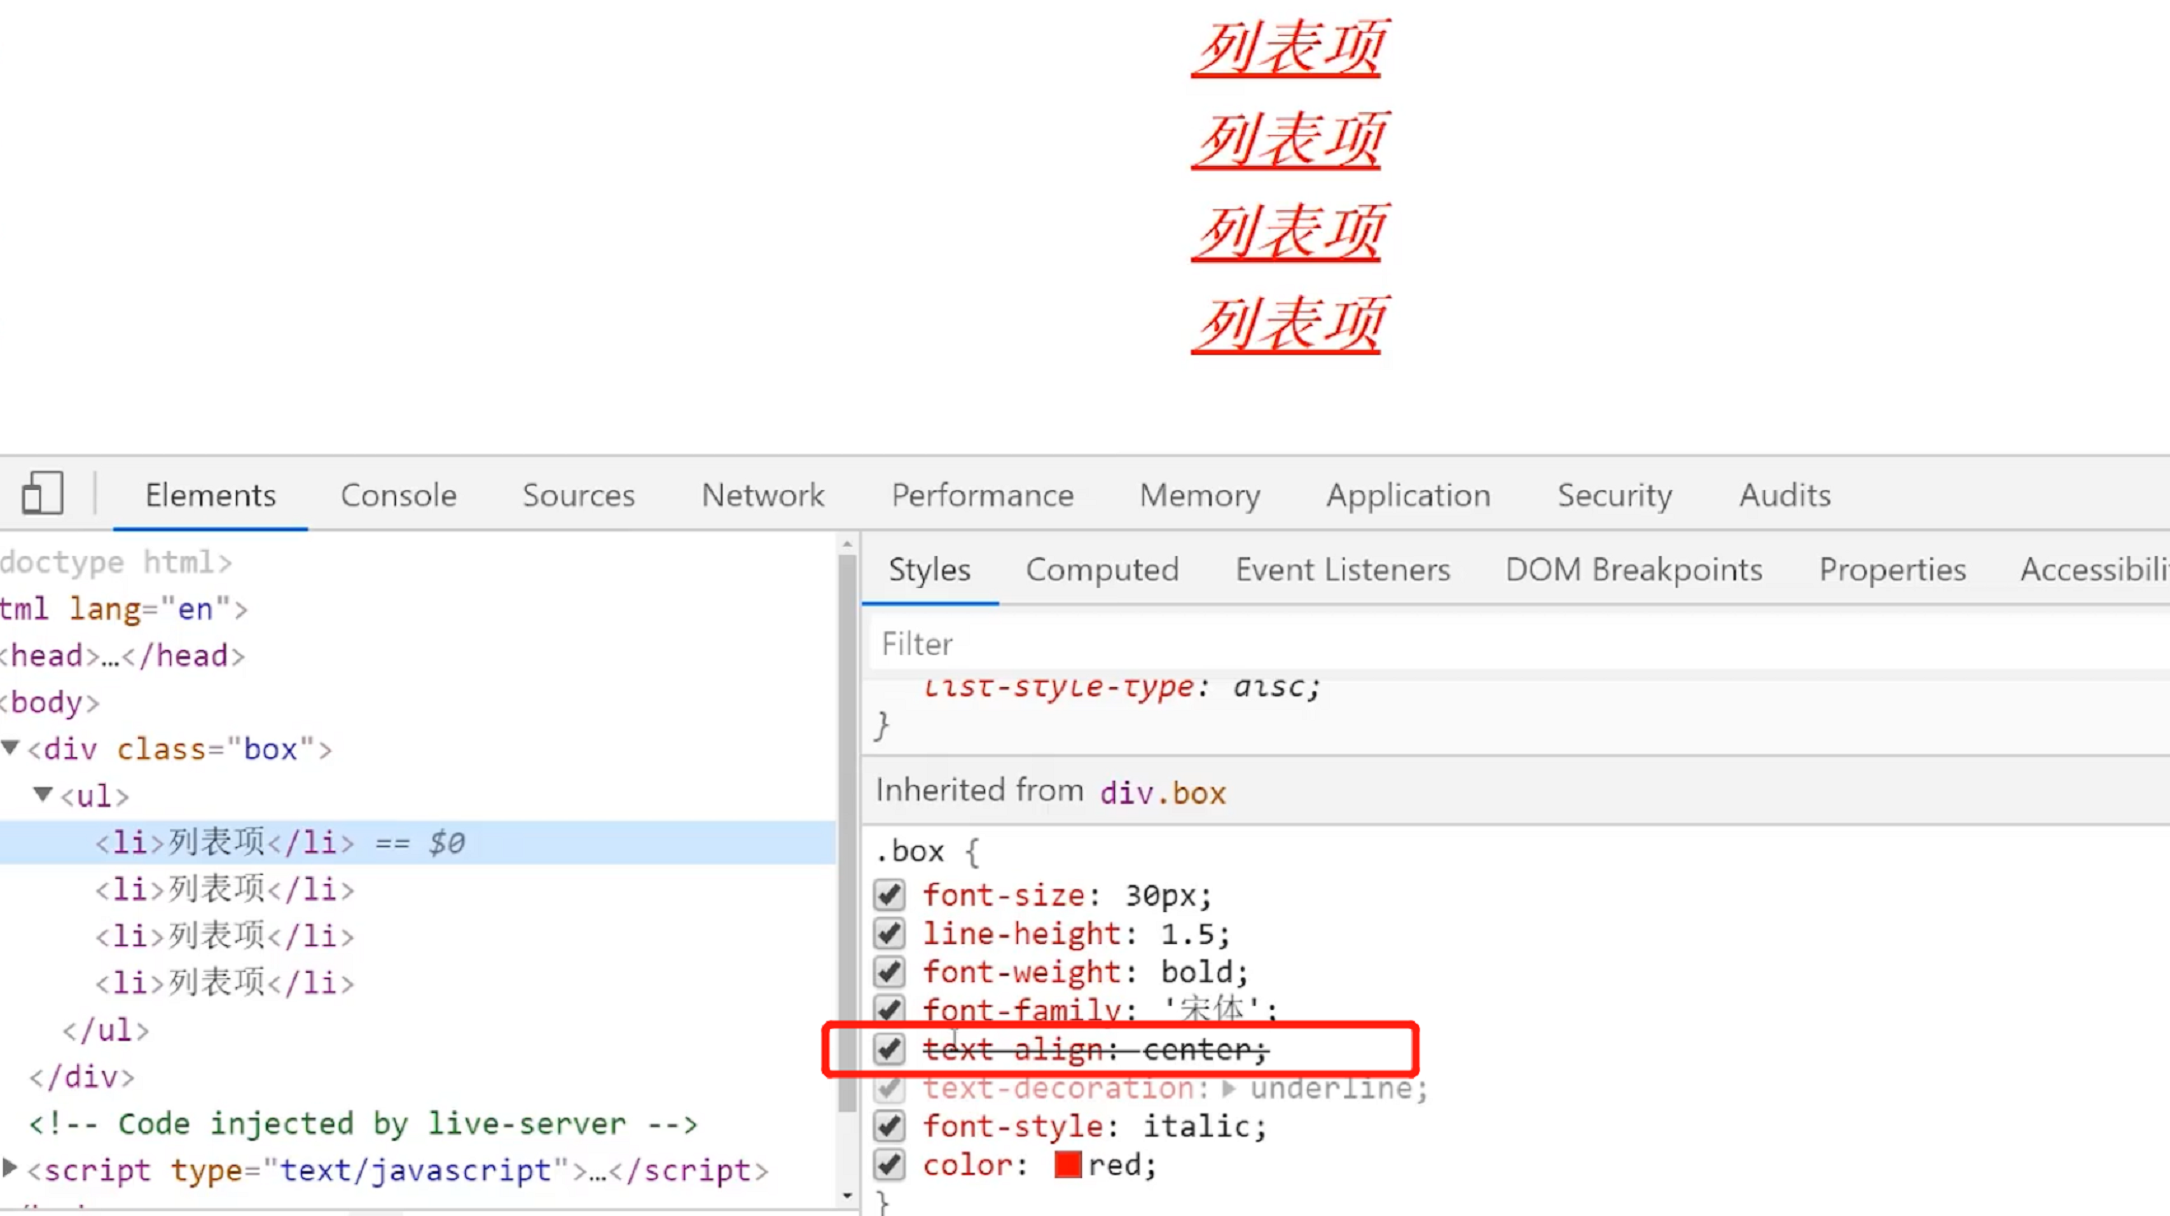Uncheck the font-weight: bold property
The height and width of the screenshot is (1216, 2170).
(889, 971)
